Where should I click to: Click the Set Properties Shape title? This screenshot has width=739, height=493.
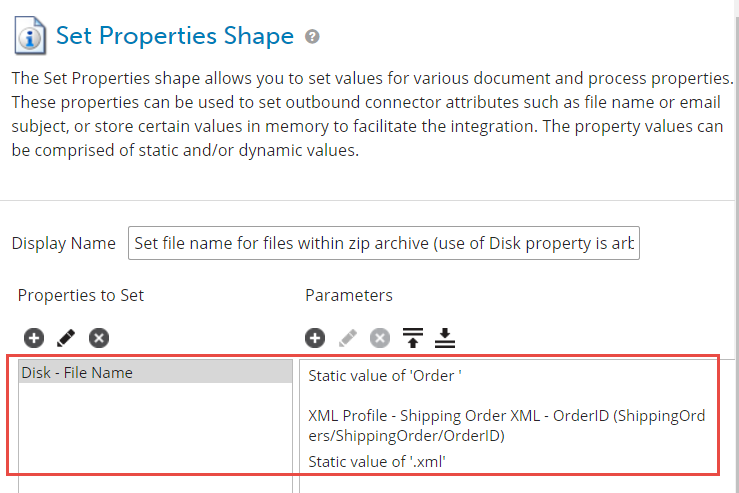pos(174,37)
